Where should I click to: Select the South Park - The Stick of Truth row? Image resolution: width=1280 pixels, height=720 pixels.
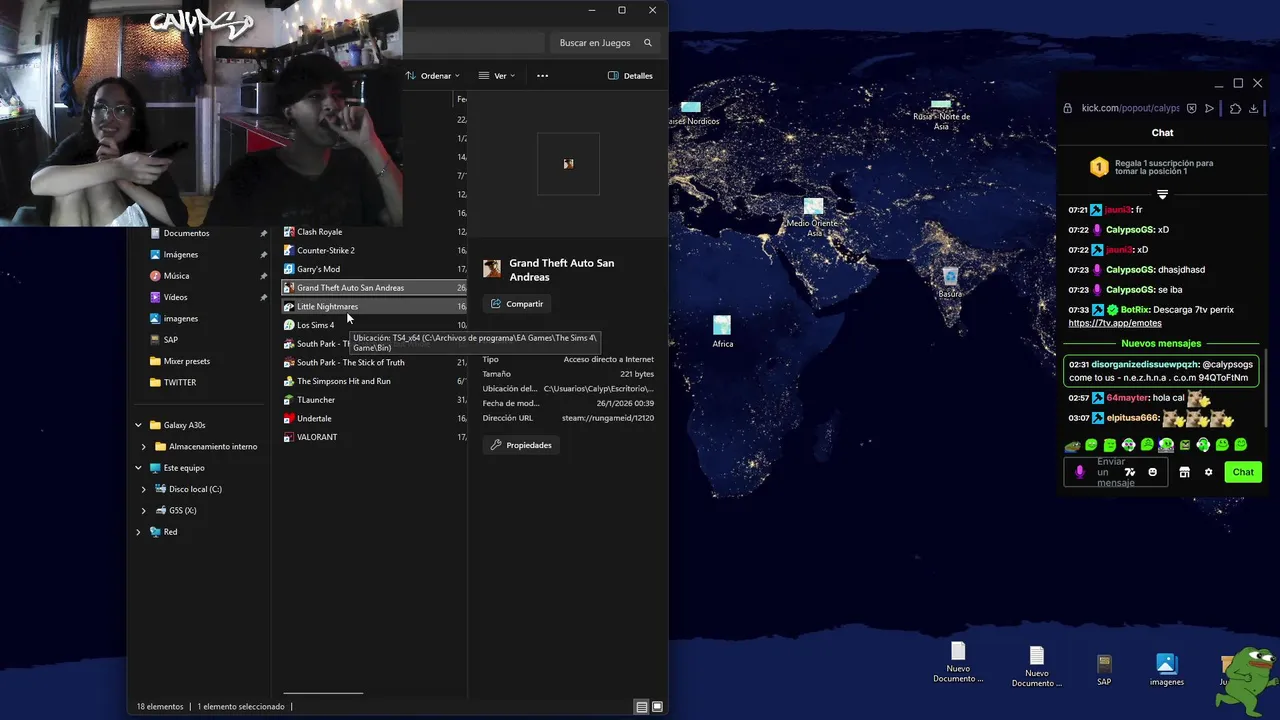point(373,363)
